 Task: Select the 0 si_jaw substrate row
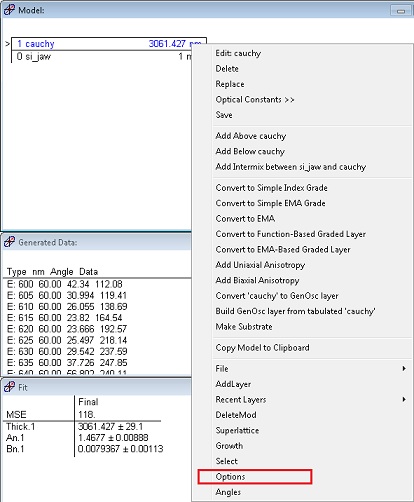102,56
